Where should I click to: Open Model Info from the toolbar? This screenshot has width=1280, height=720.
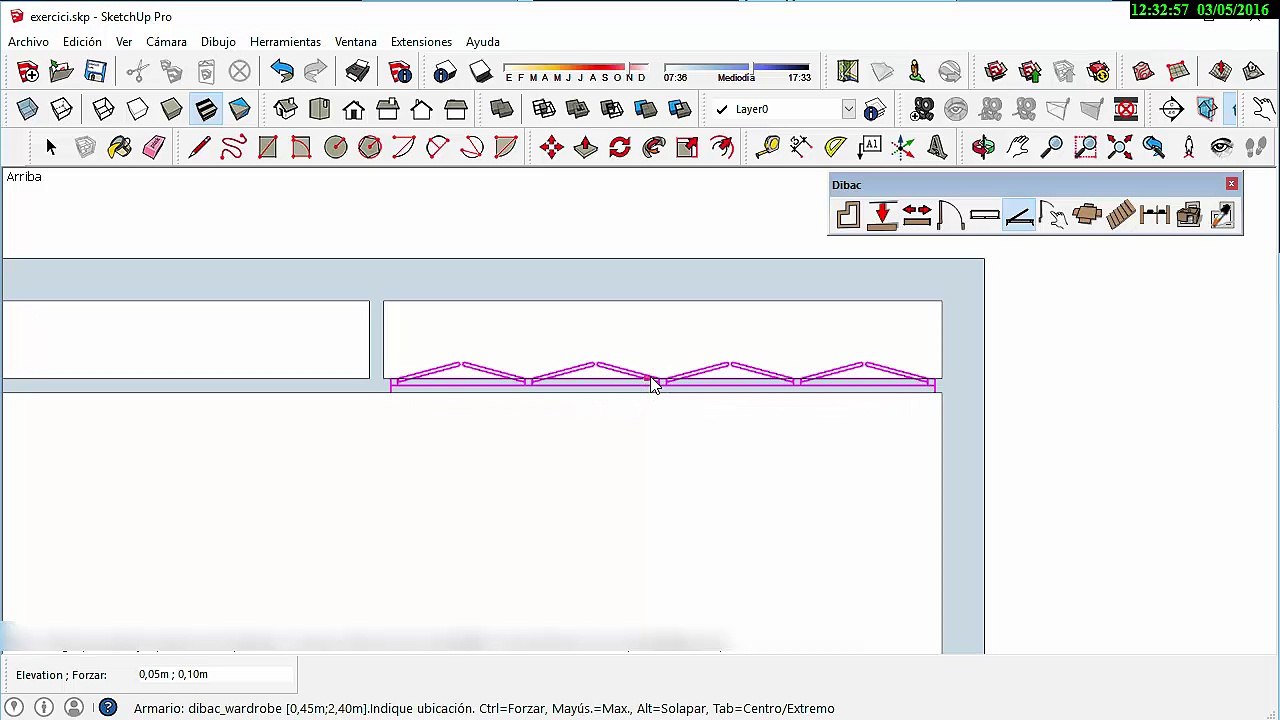(400, 72)
